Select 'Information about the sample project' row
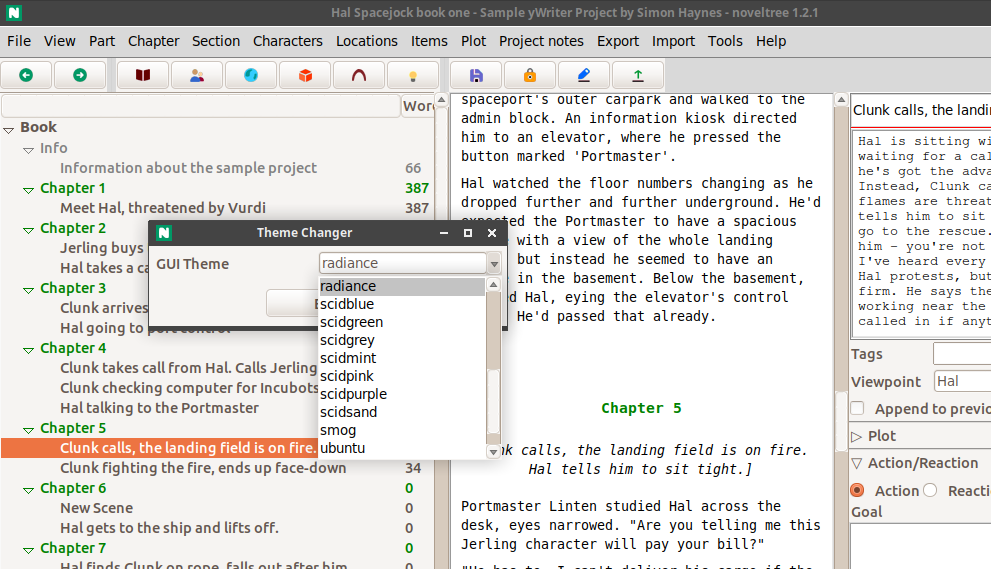 [188, 168]
